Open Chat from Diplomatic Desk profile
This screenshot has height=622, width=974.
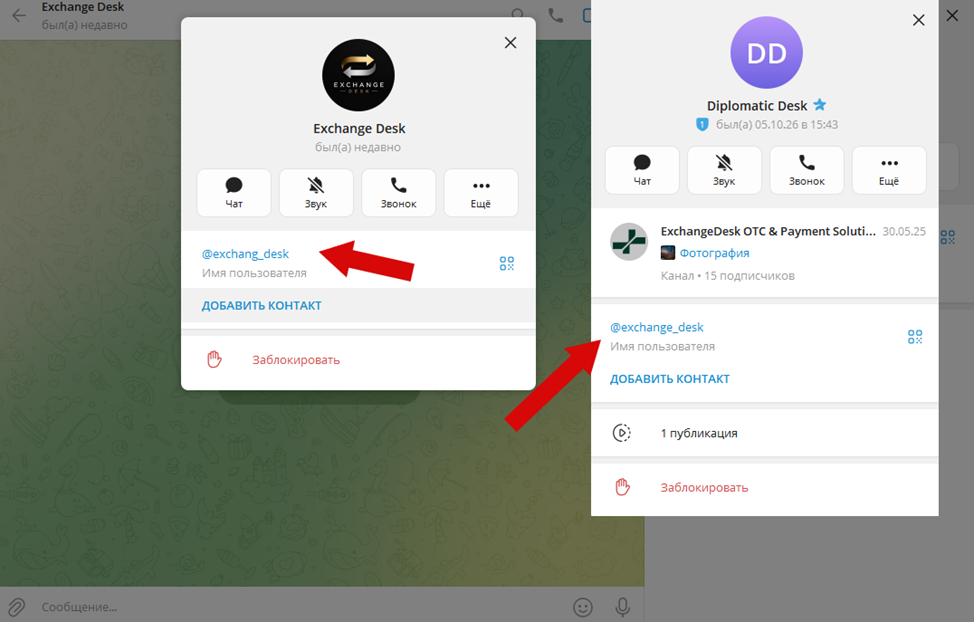click(x=642, y=170)
